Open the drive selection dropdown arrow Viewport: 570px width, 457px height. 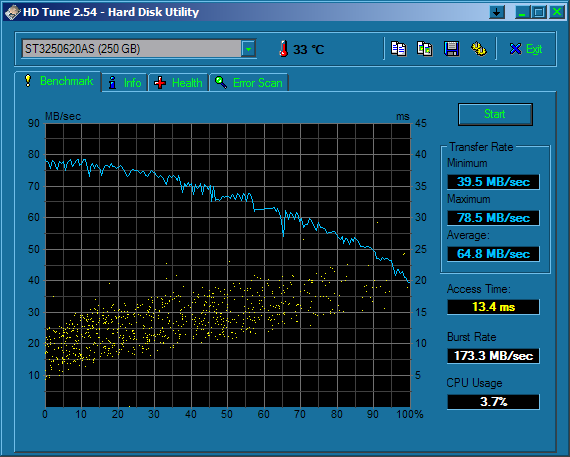pyautogui.click(x=249, y=49)
